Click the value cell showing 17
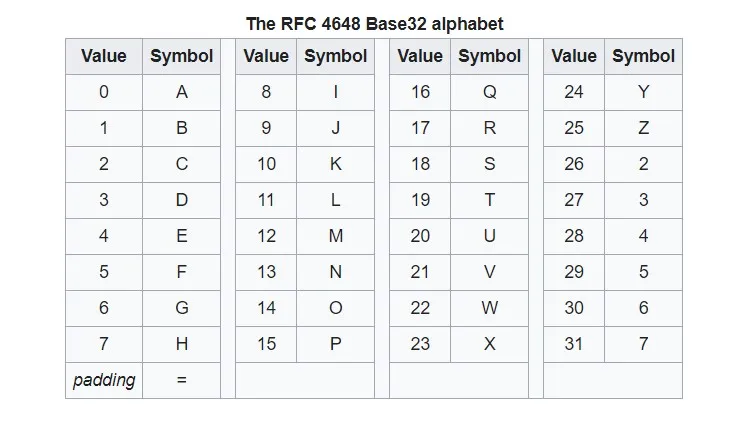This screenshot has height=421, width=743. (x=420, y=128)
